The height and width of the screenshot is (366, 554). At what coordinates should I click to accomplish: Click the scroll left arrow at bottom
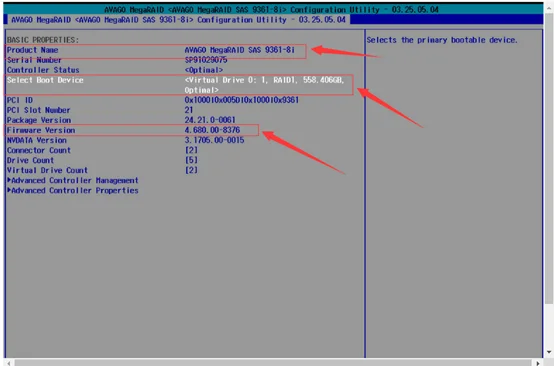tap(9, 362)
